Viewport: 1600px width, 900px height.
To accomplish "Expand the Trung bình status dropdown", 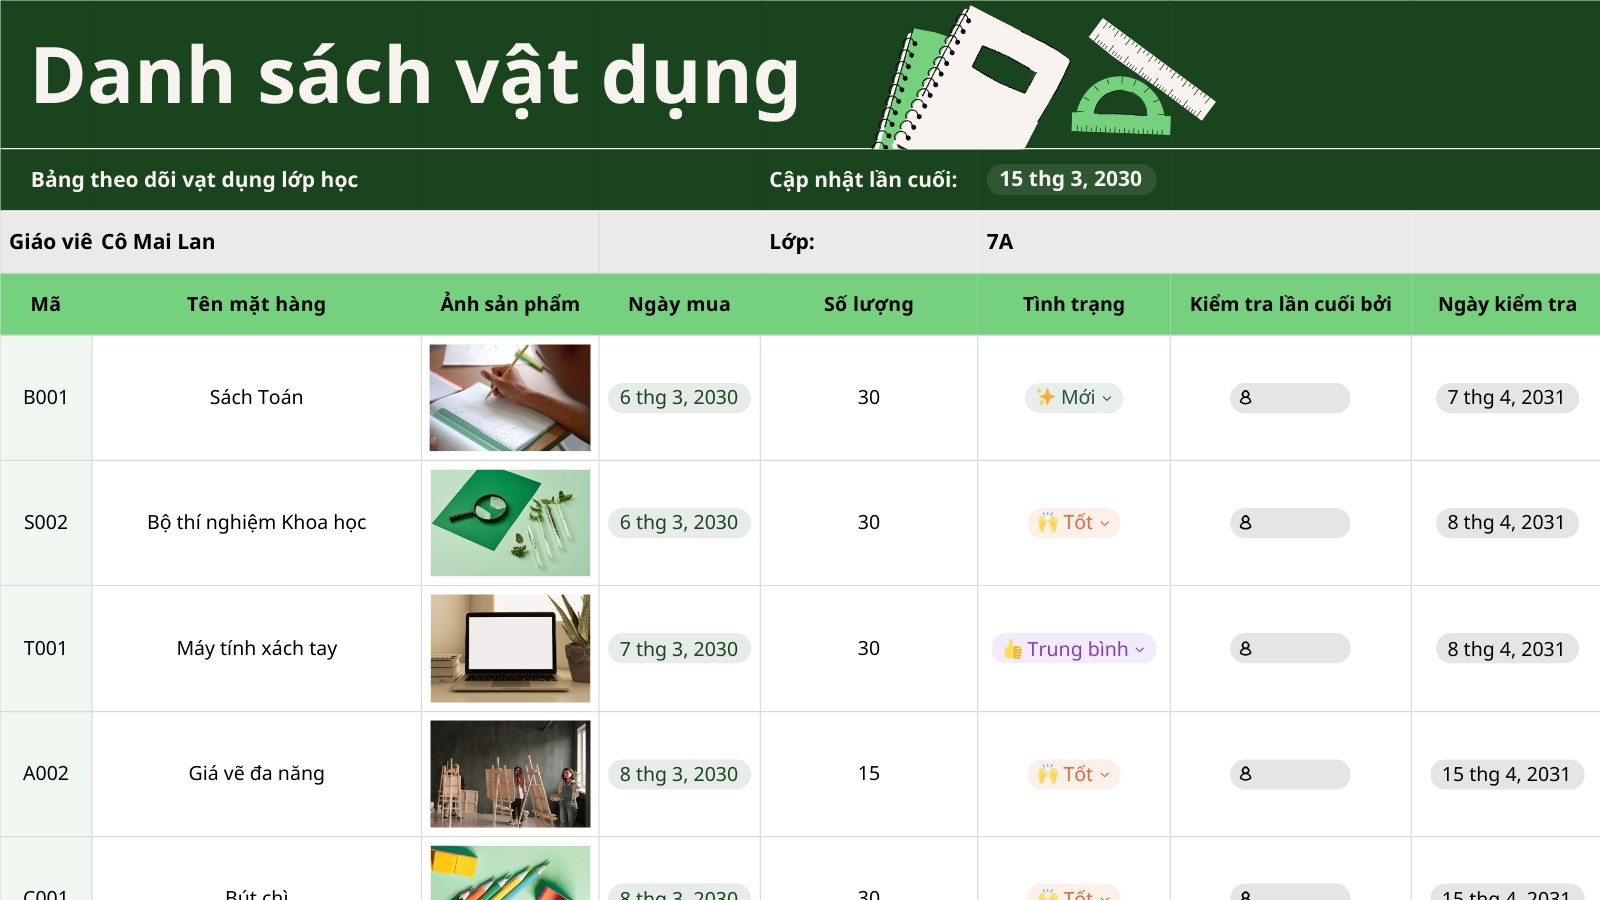I will 1074,649.
